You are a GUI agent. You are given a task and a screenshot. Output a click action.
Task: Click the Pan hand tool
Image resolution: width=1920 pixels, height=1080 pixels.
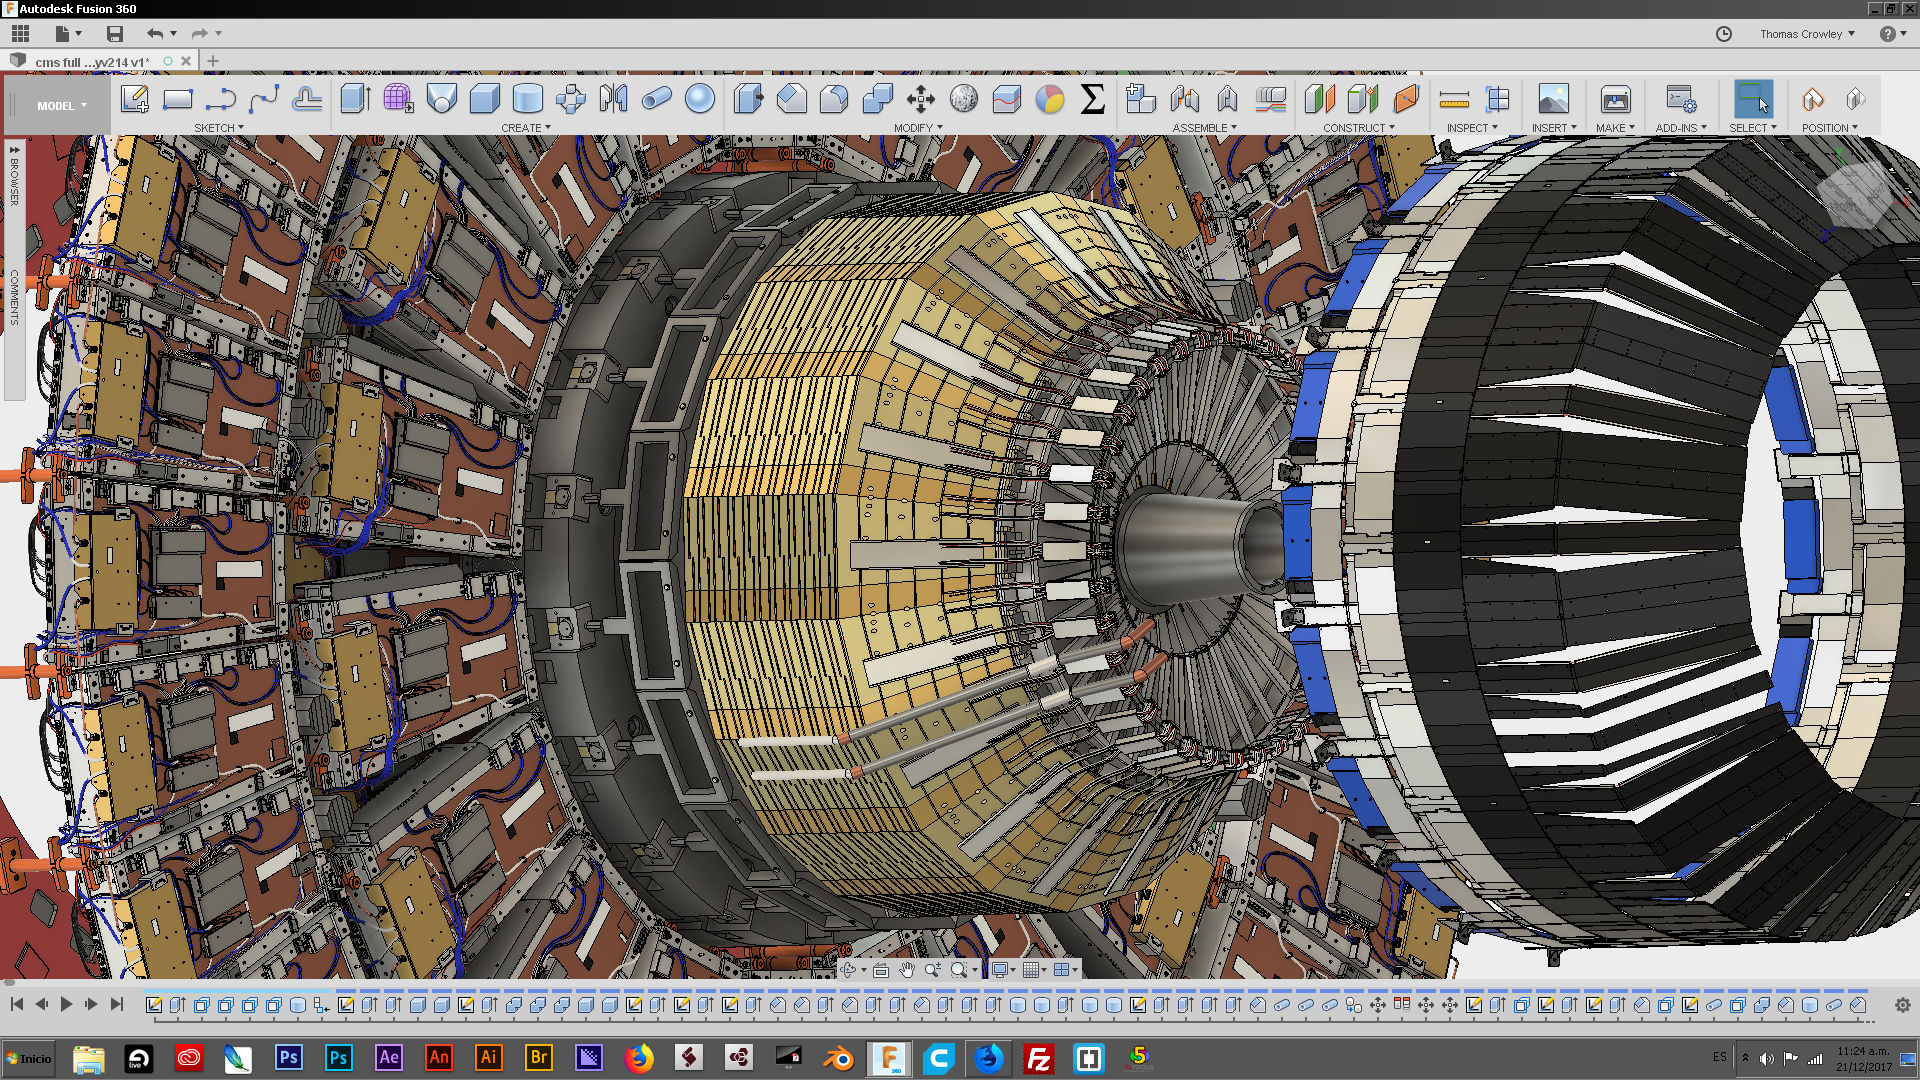pyautogui.click(x=907, y=970)
